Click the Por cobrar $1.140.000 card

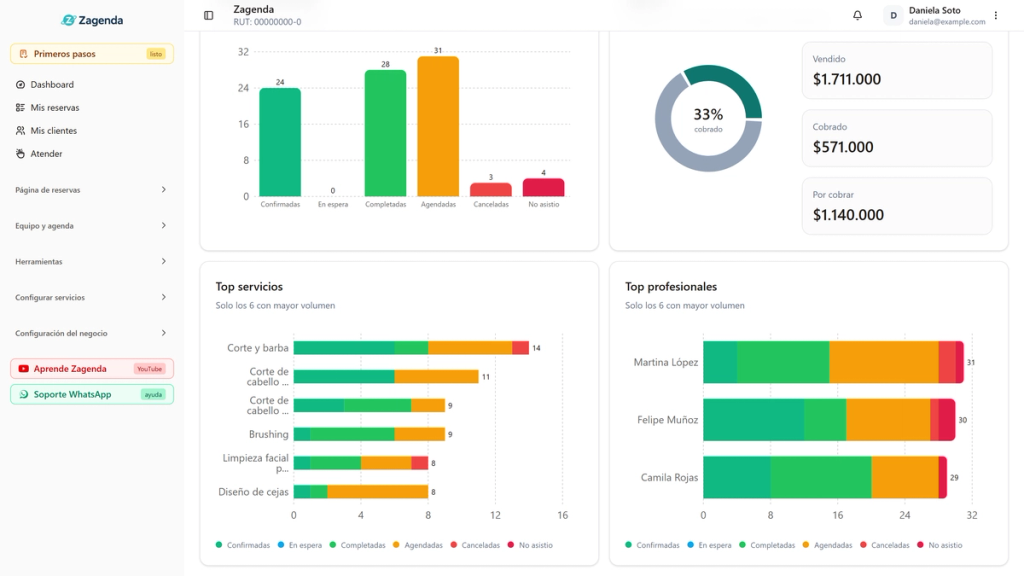pyautogui.click(x=897, y=206)
